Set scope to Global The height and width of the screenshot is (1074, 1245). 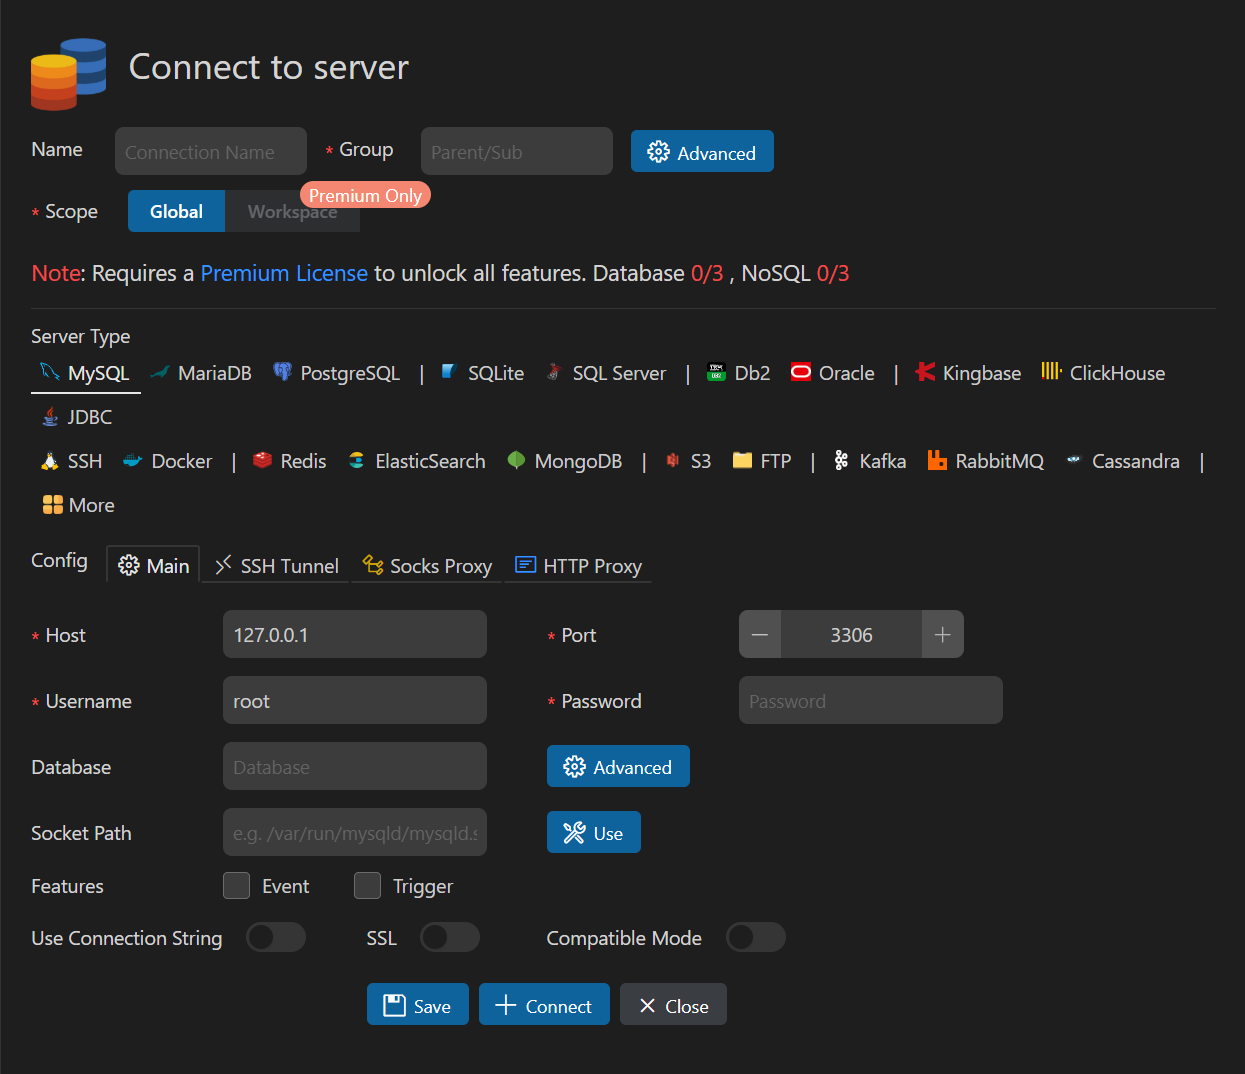coord(176,211)
